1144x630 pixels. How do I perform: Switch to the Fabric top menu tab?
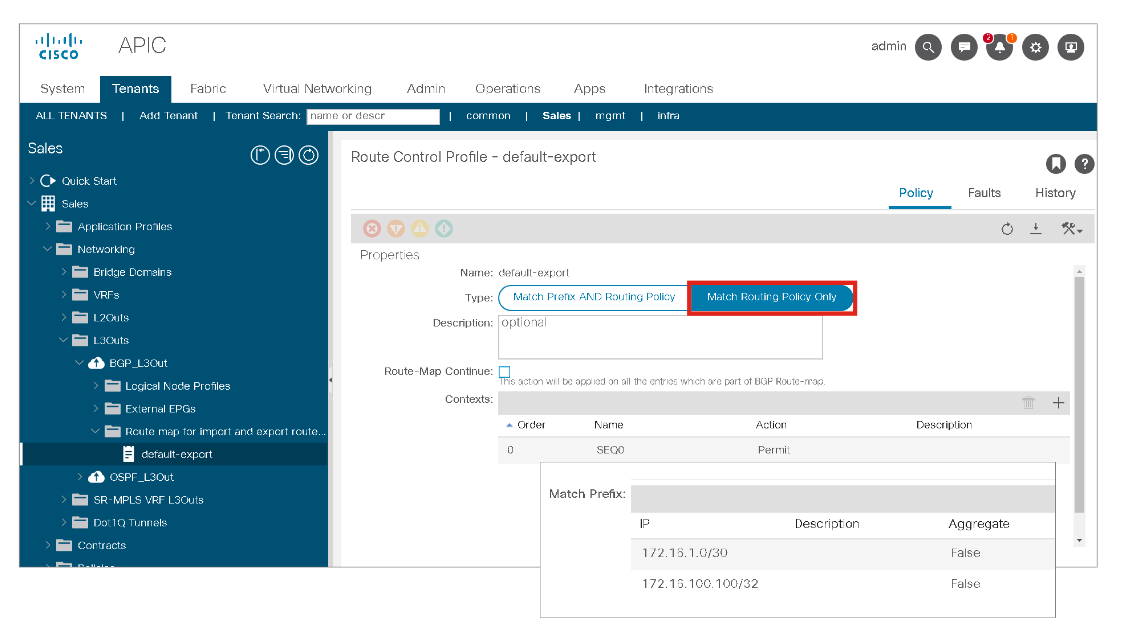click(208, 89)
